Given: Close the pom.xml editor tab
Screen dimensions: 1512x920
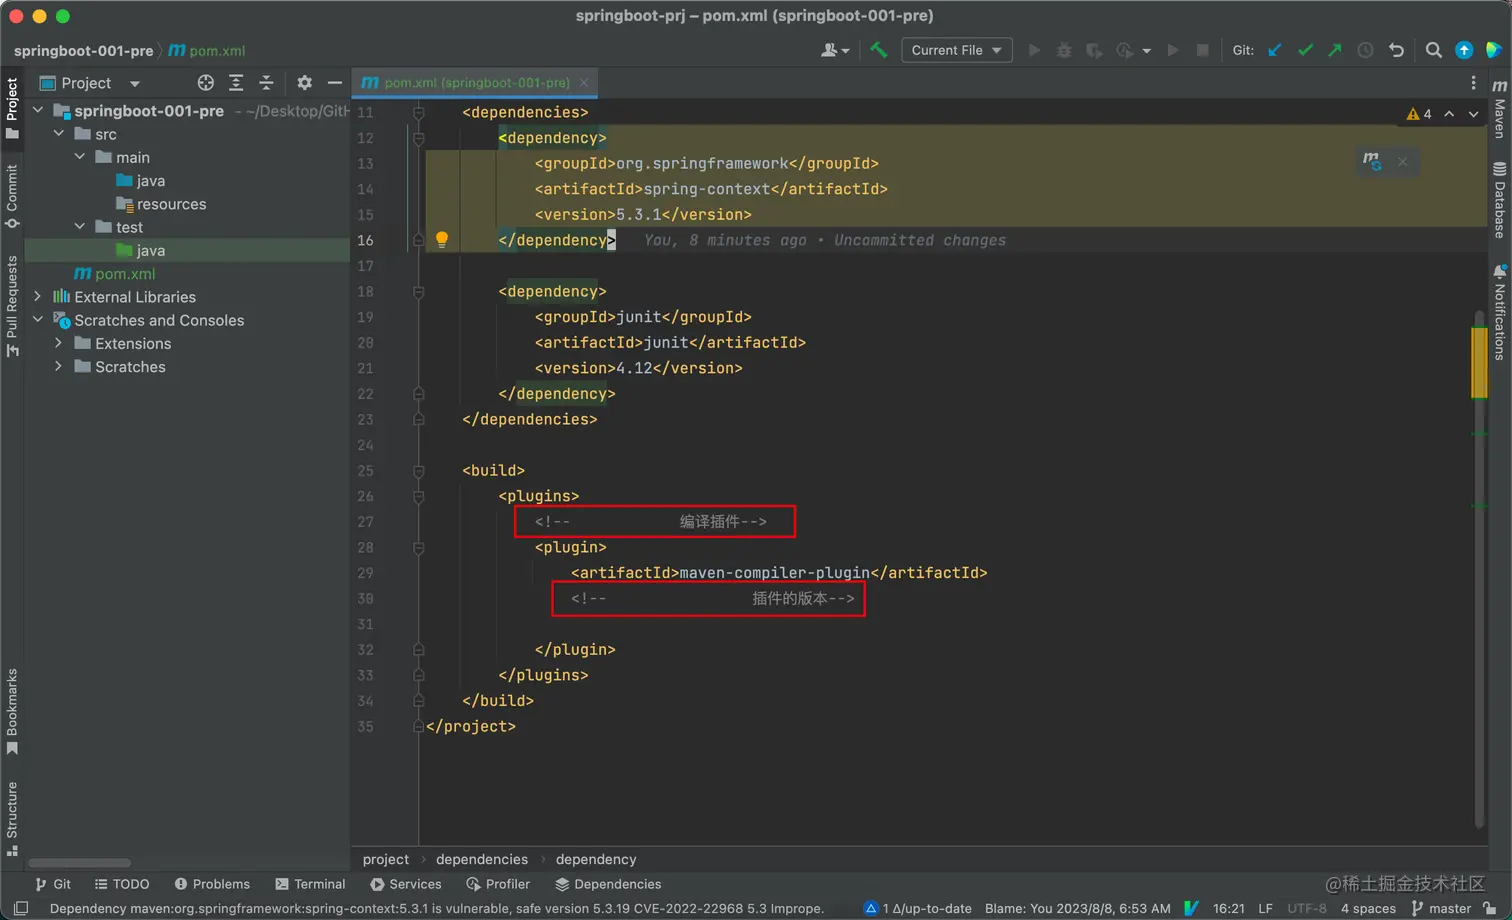Looking at the screenshot, I should point(584,83).
